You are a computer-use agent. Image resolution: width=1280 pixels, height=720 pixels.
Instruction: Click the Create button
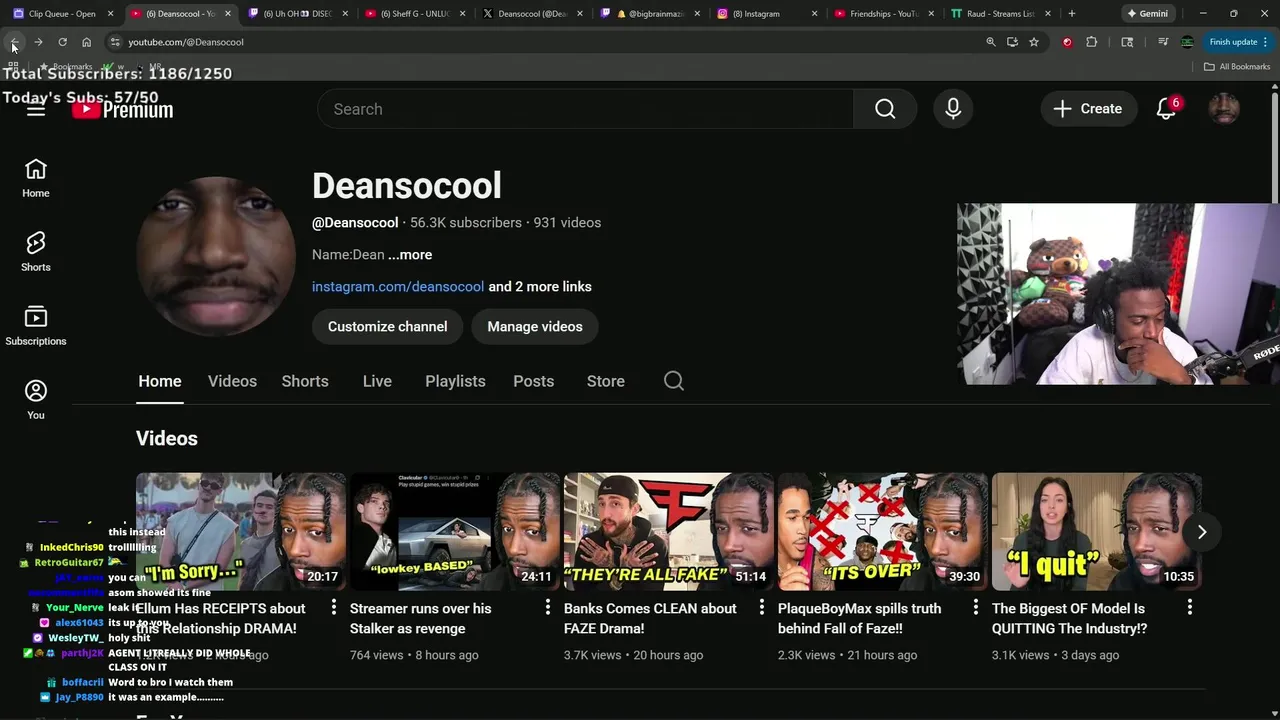1088,109
